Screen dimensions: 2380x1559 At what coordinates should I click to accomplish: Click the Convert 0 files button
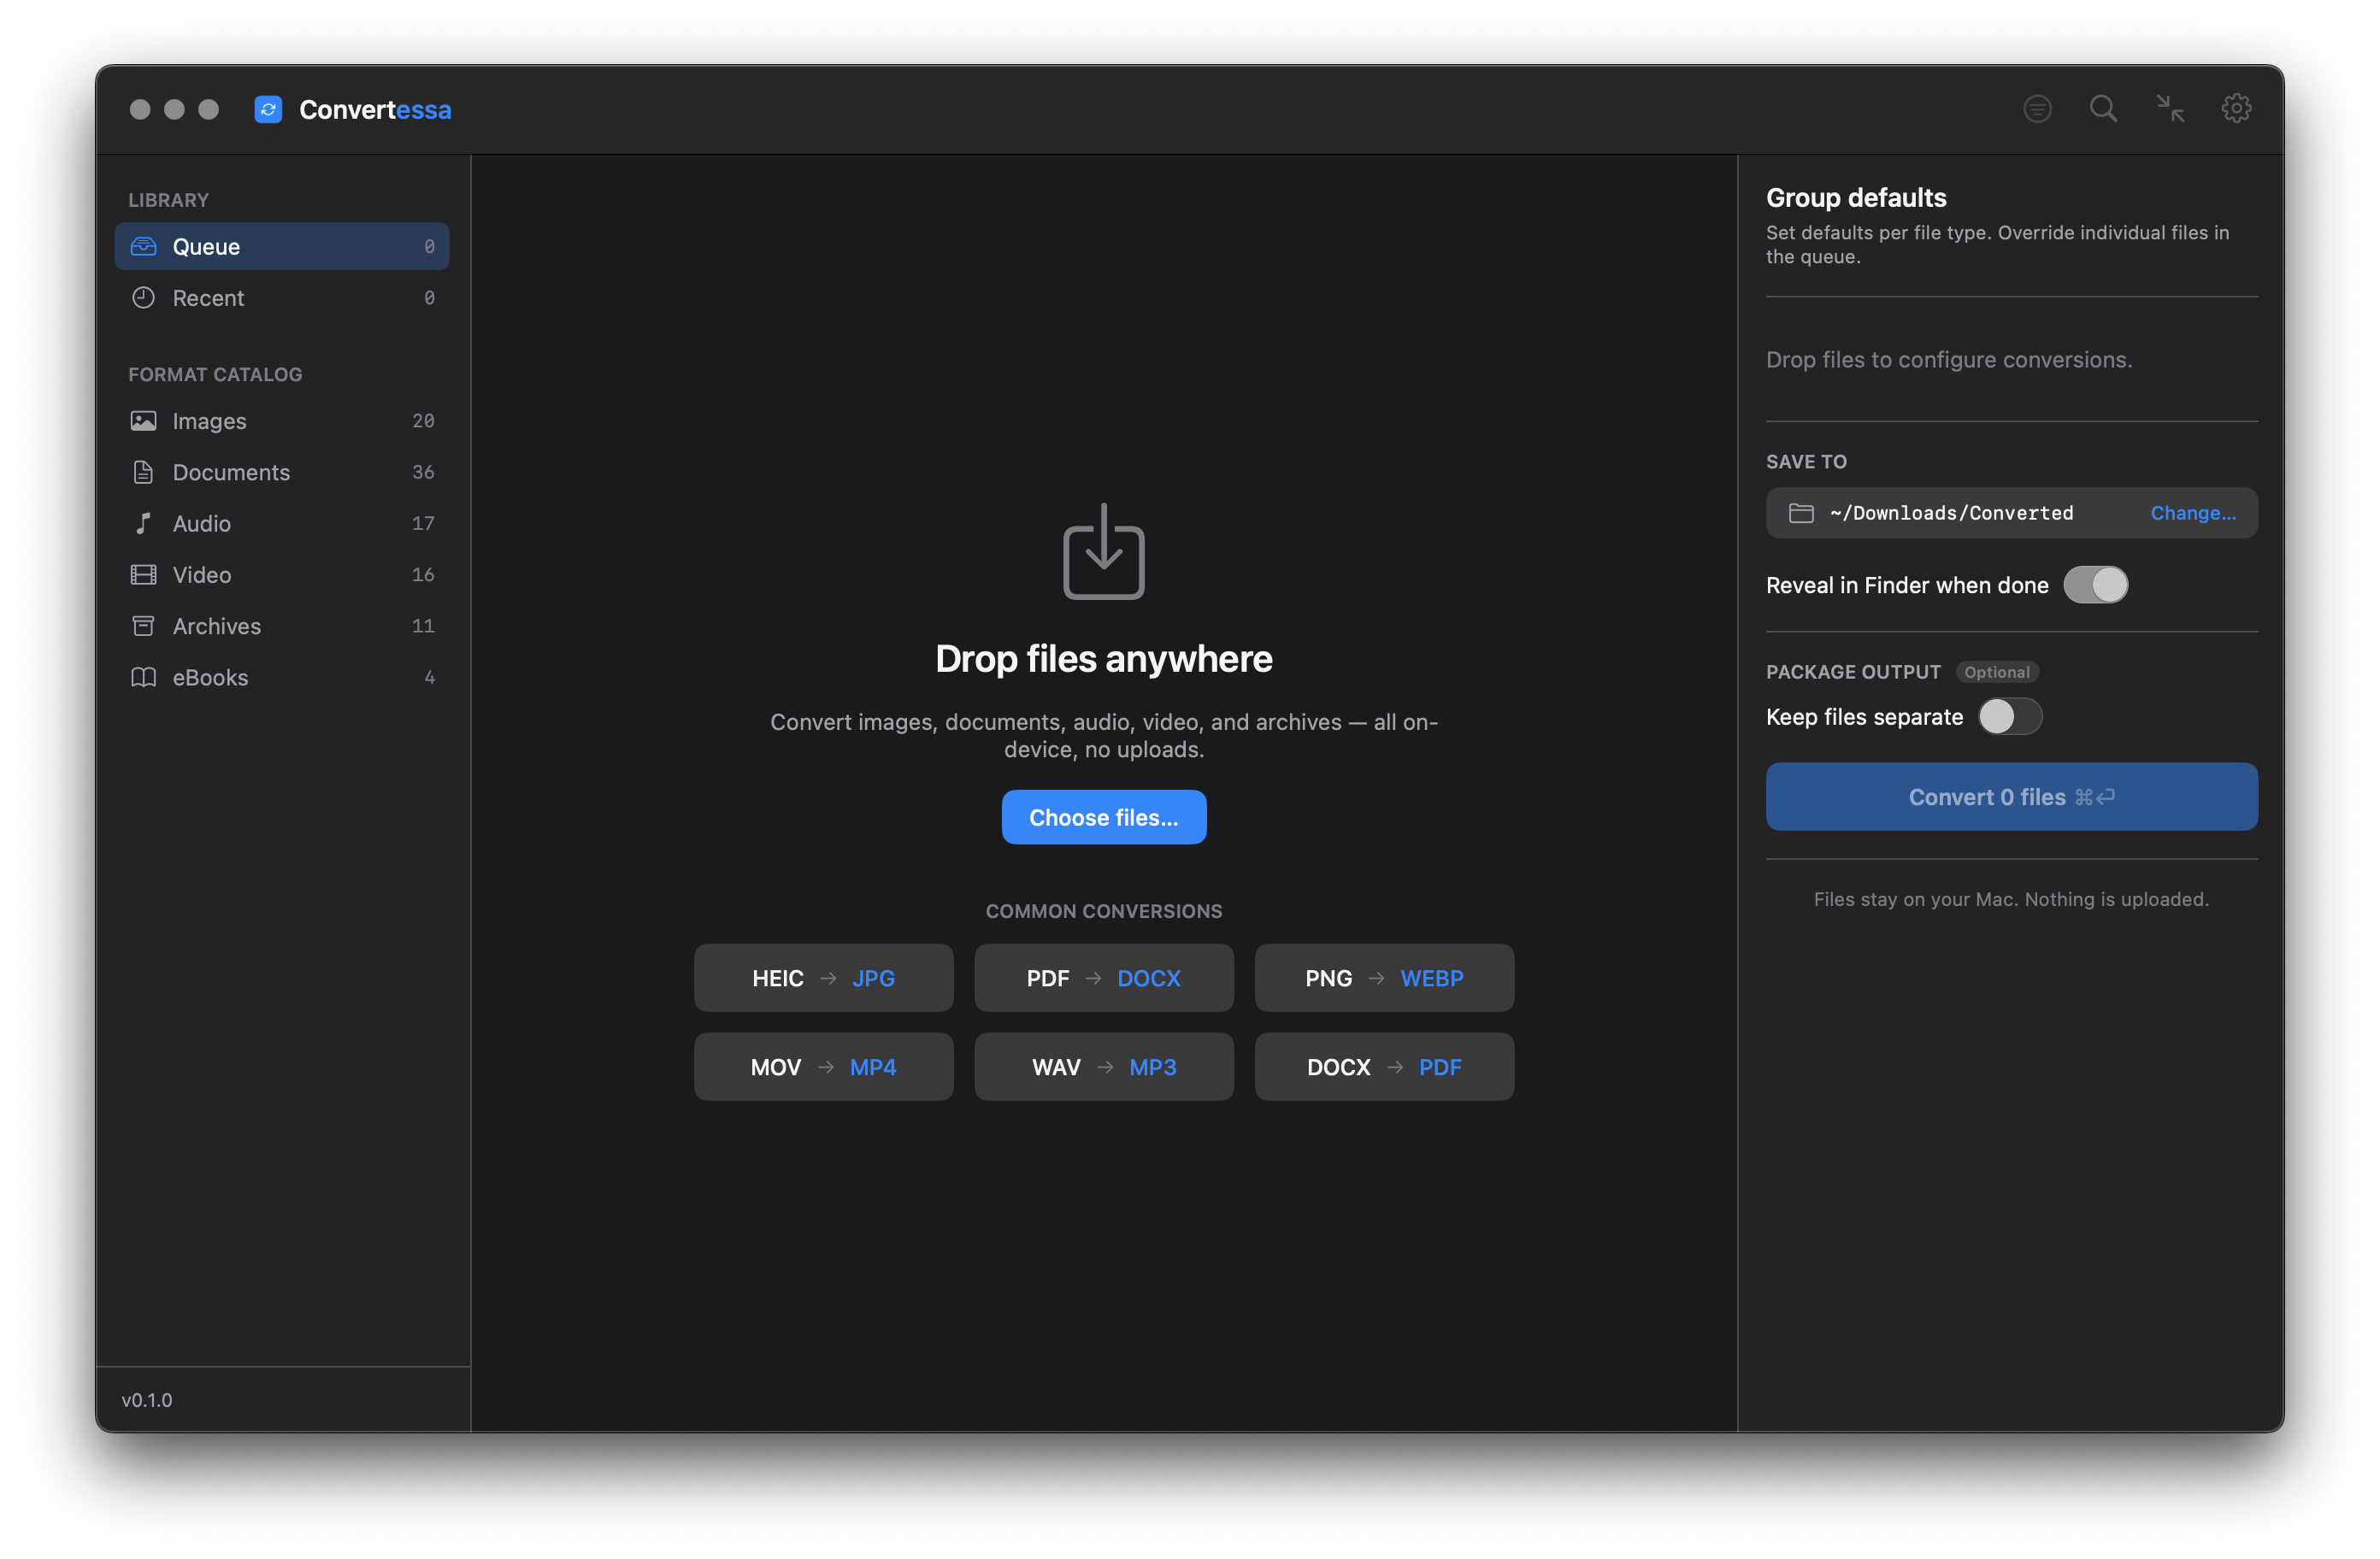tap(2011, 797)
